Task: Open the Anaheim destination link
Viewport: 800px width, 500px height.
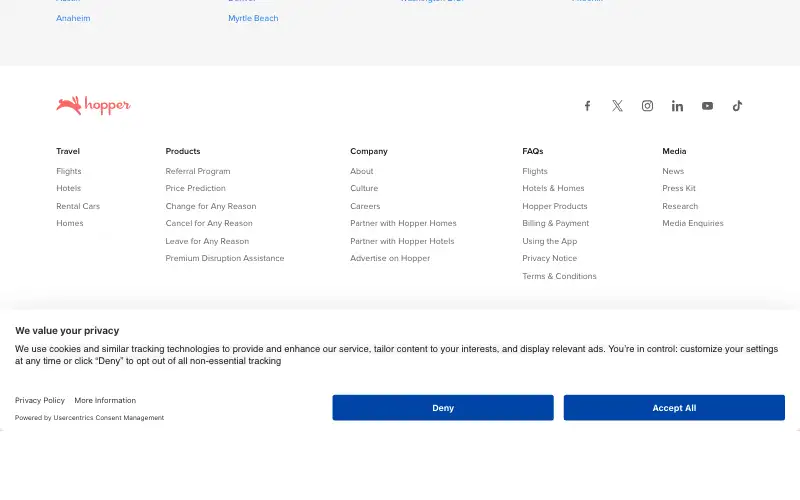Action: 73,18
